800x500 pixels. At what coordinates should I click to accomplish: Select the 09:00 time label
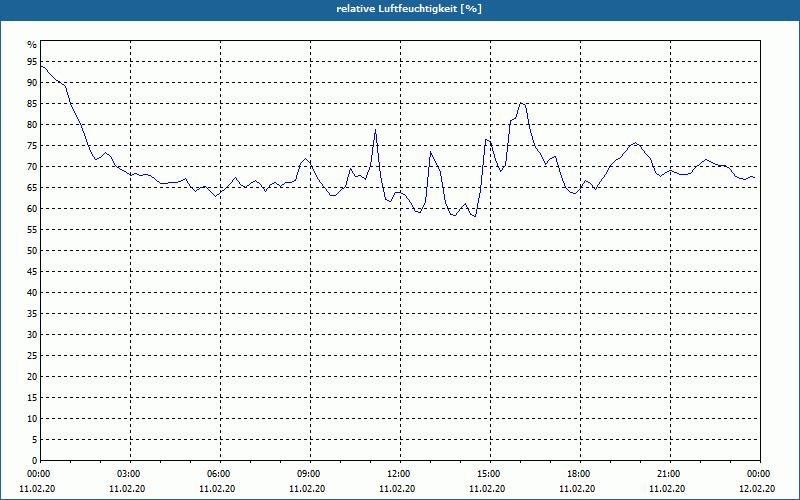click(x=310, y=474)
